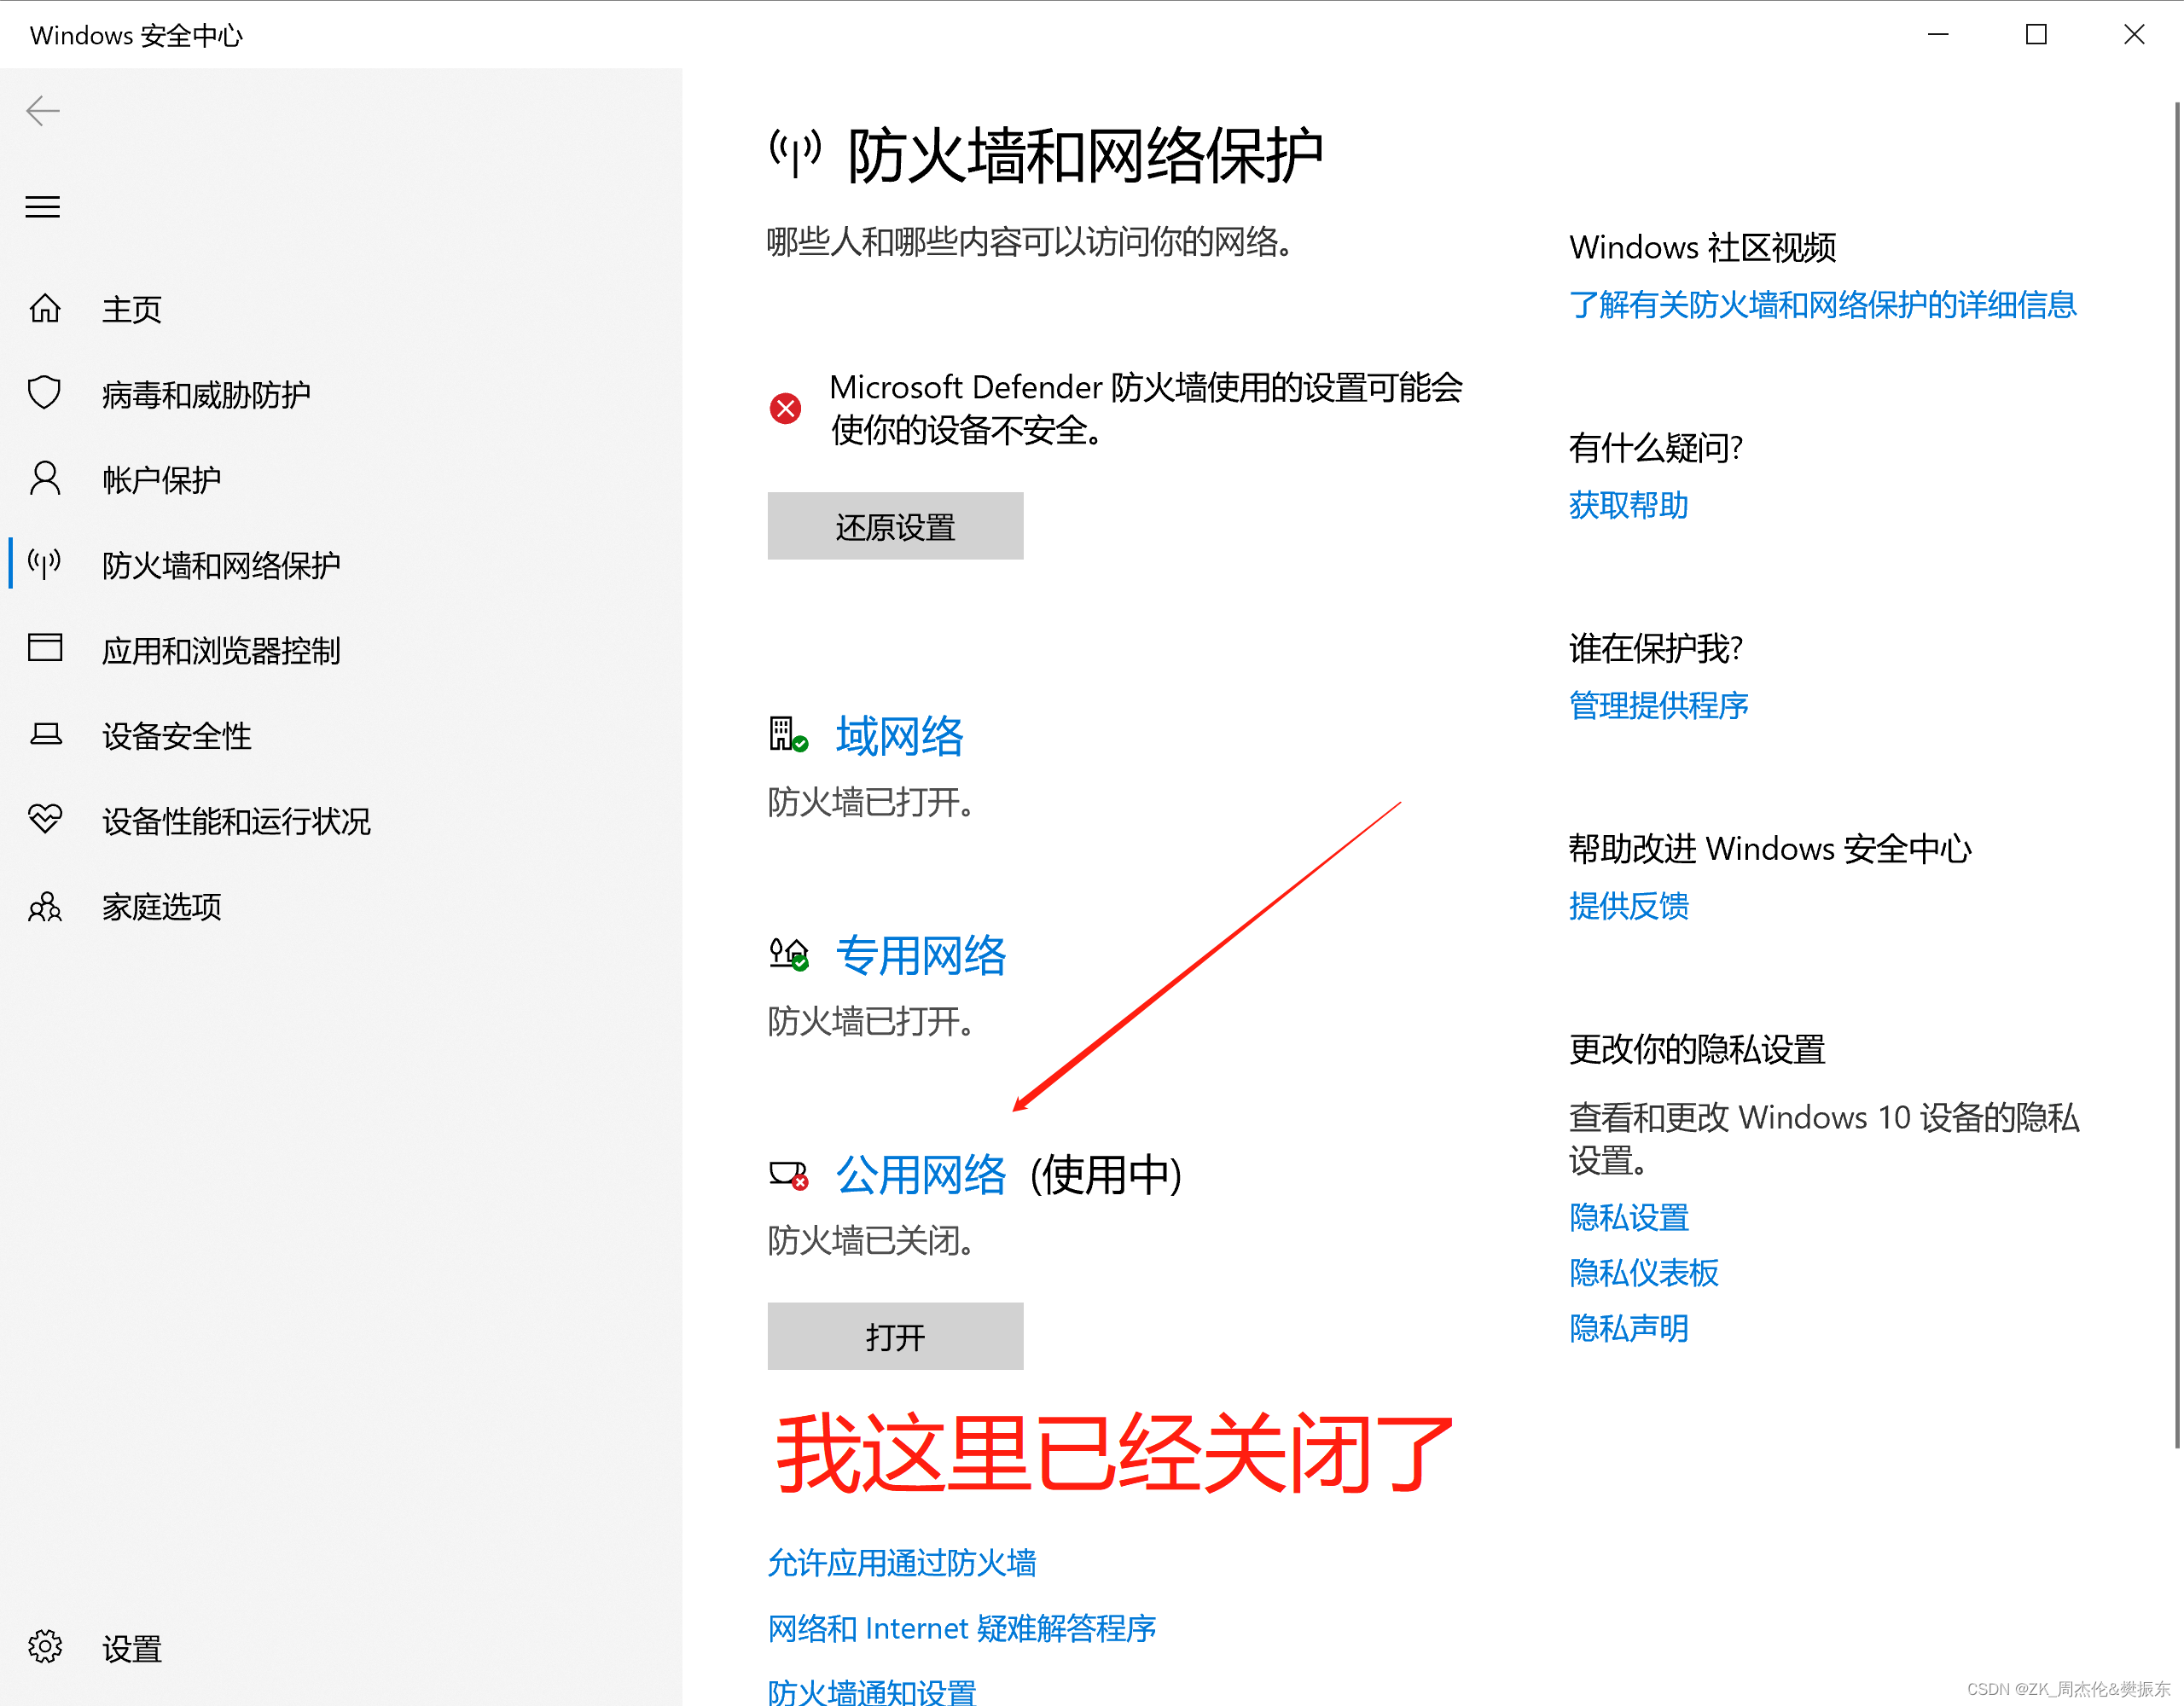This screenshot has height=1706, width=2184.
Task: Click 管理提供程序 link
Action: (x=1658, y=705)
